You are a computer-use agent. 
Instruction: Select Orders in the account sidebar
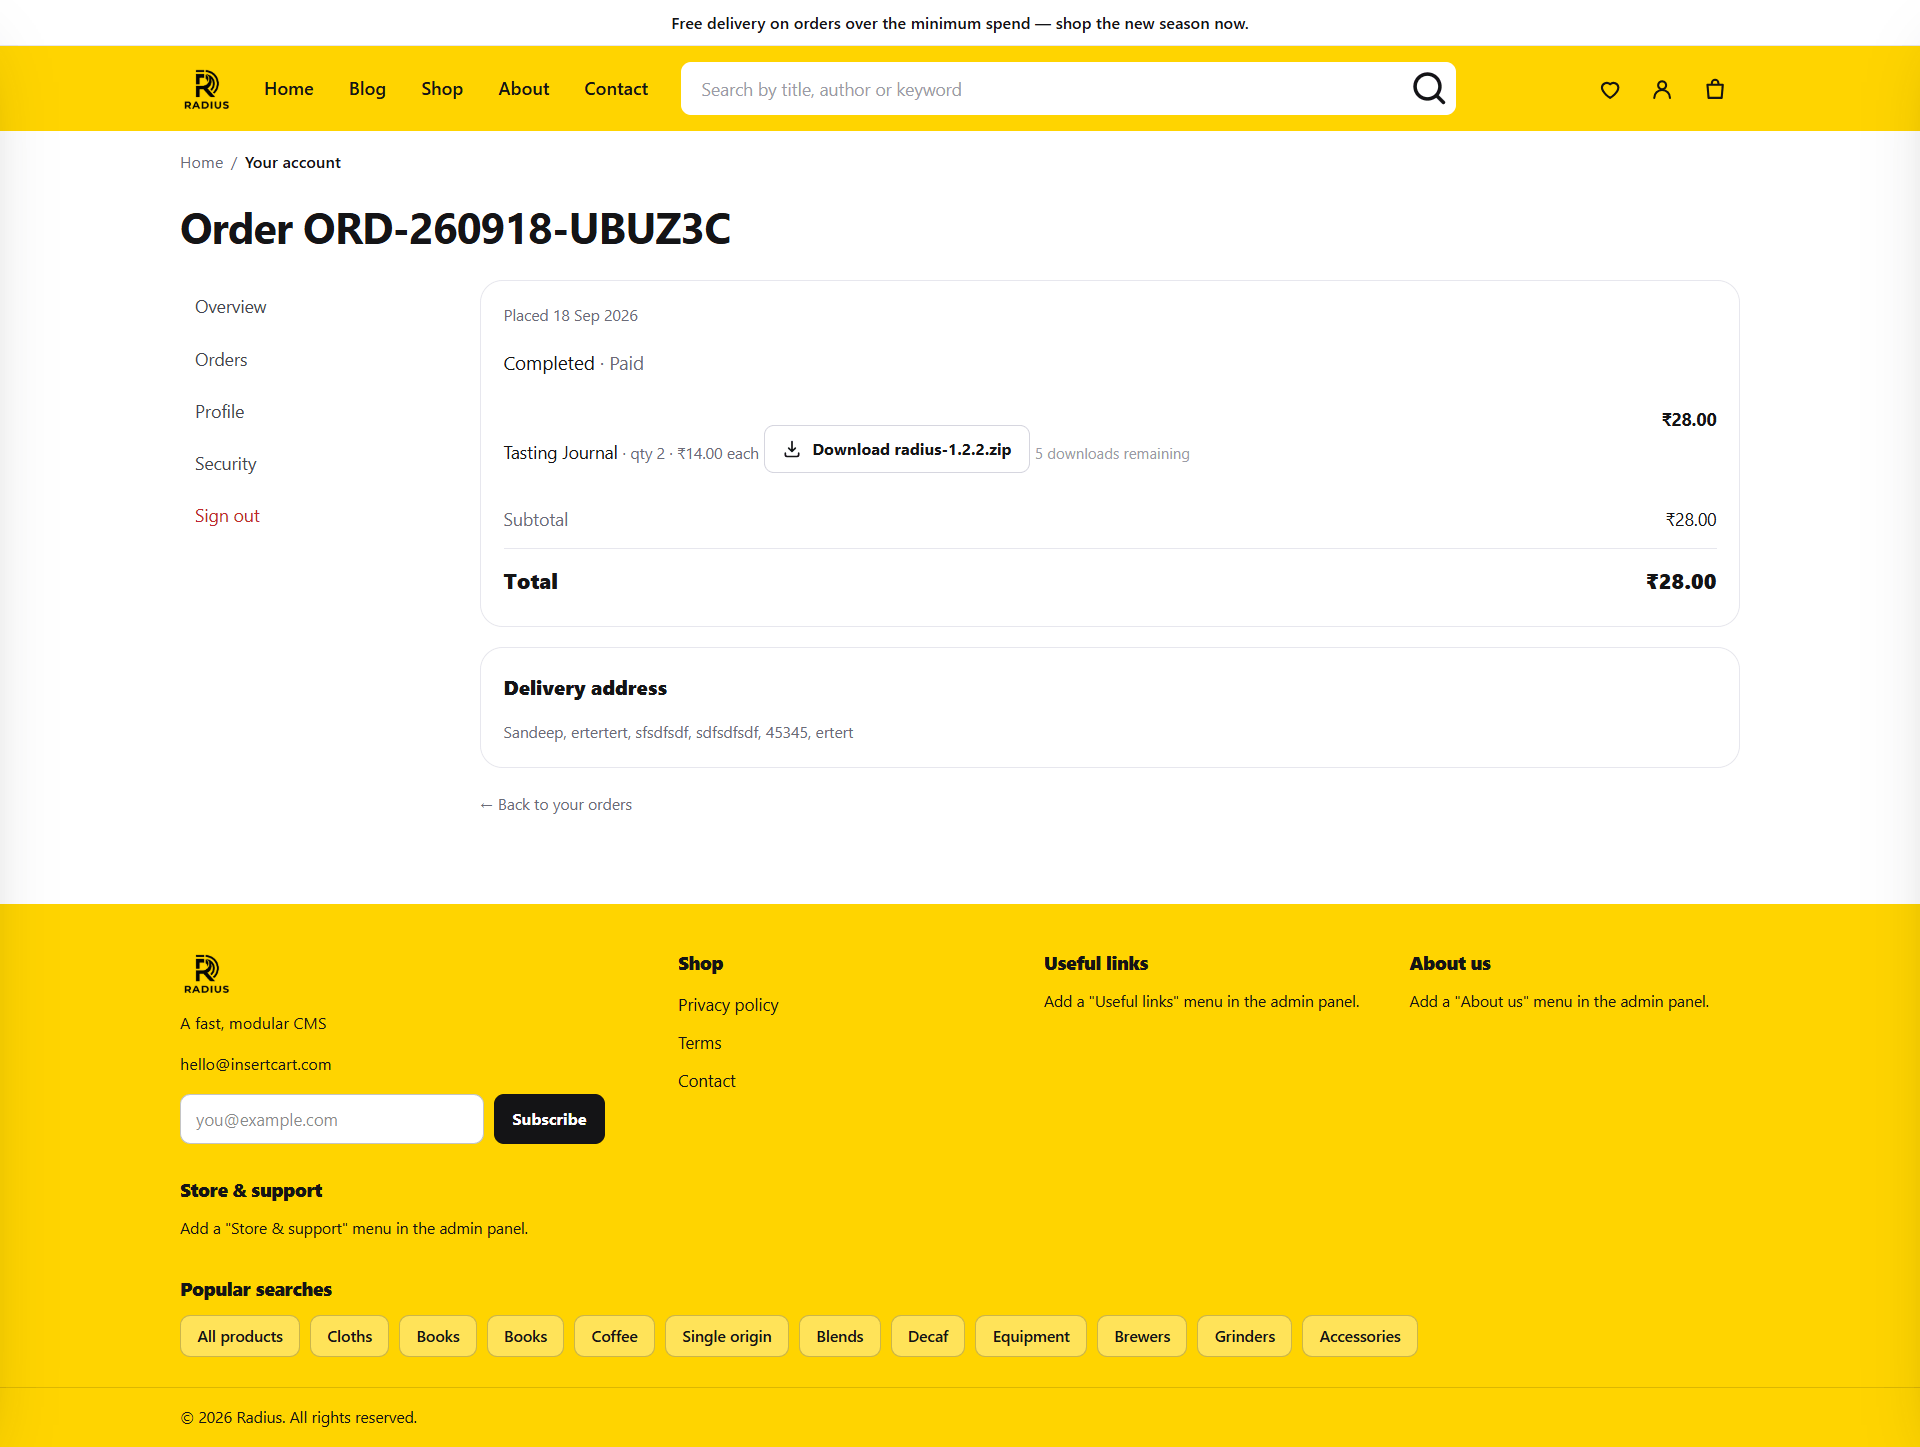221,360
